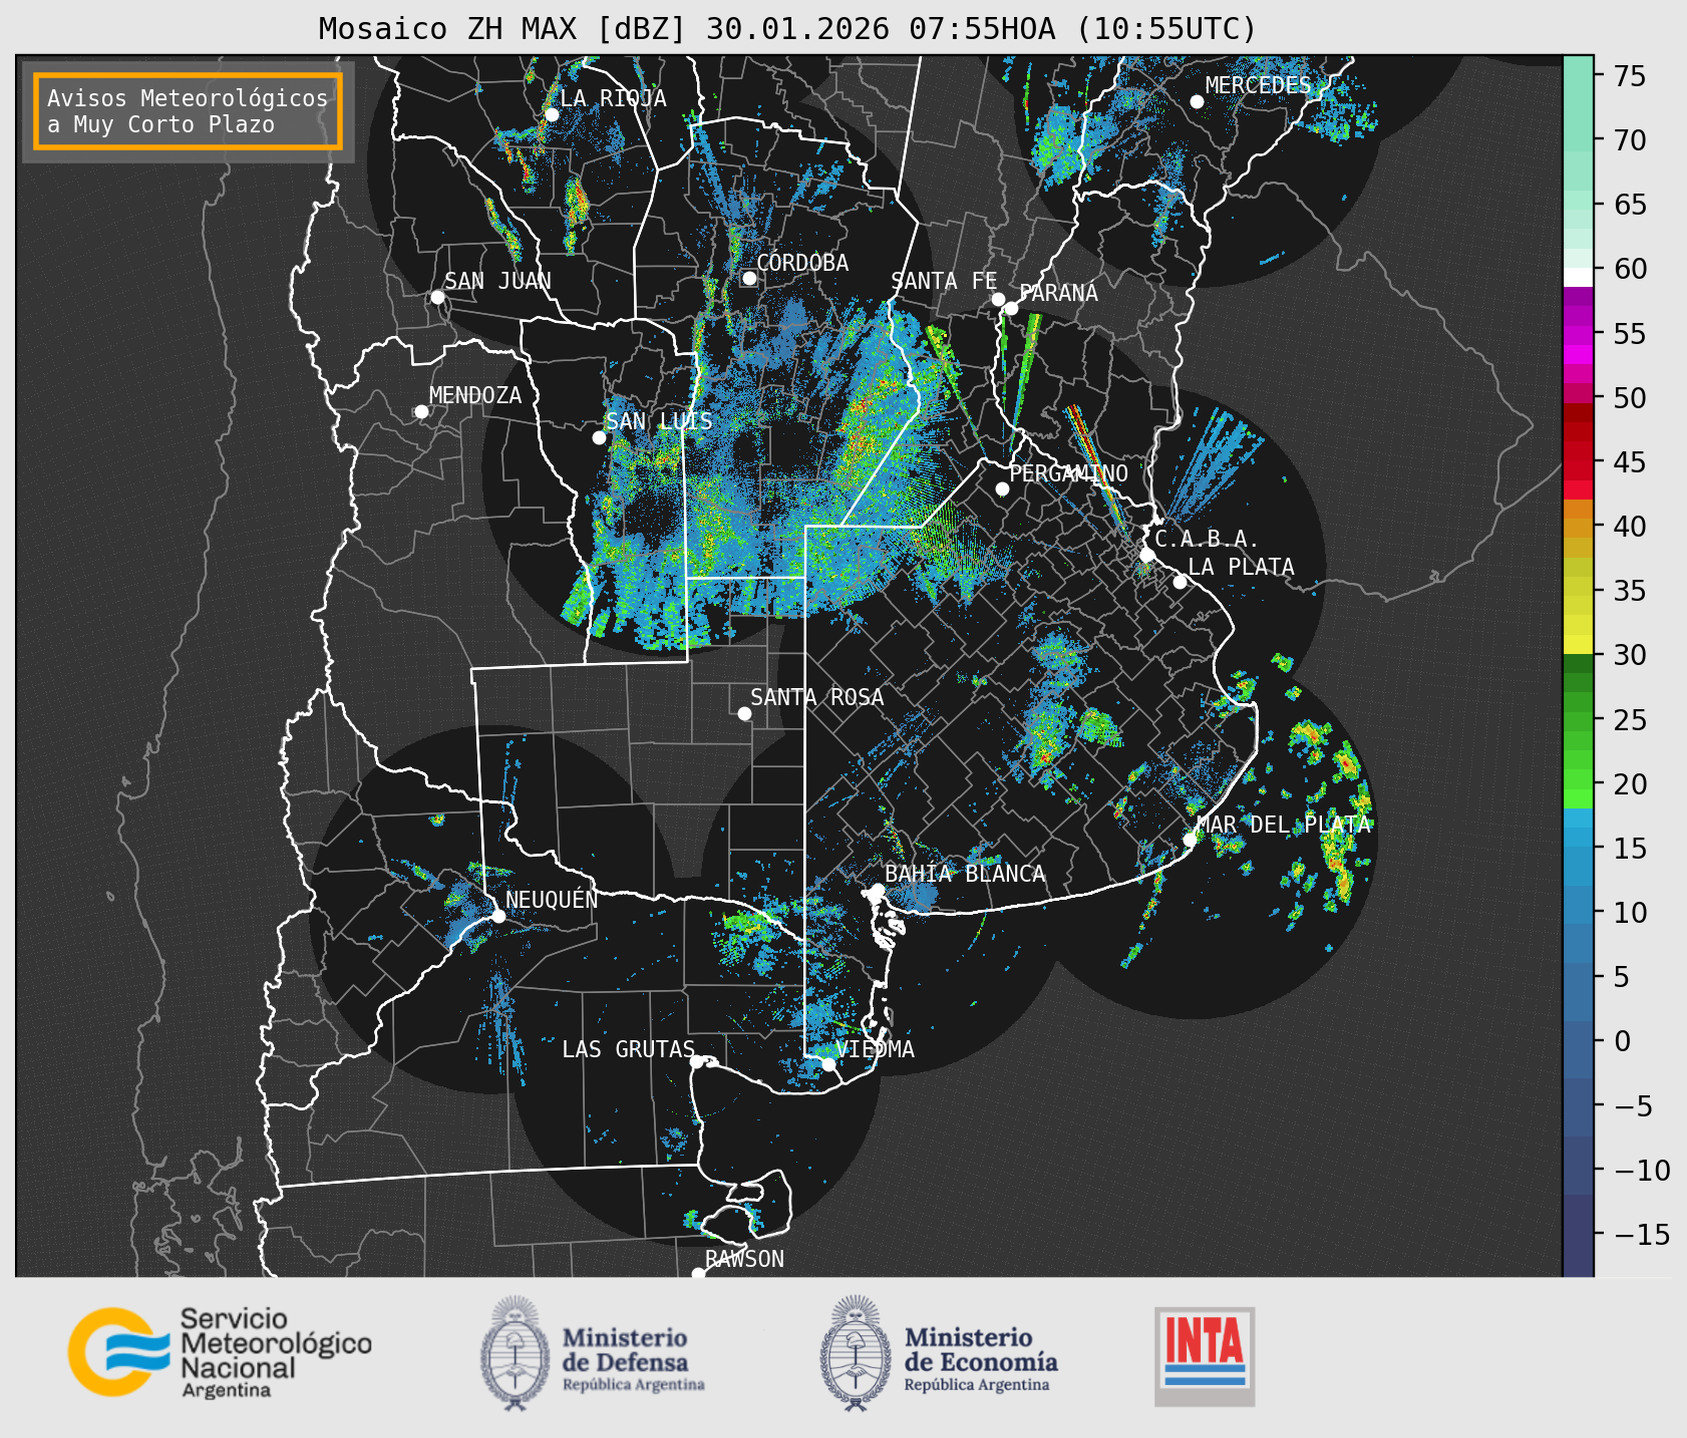Click the Servicio Meteorológico Nacional wordmark text
Image resolution: width=1687 pixels, height=1438 pixels.
click(275, 1352)
